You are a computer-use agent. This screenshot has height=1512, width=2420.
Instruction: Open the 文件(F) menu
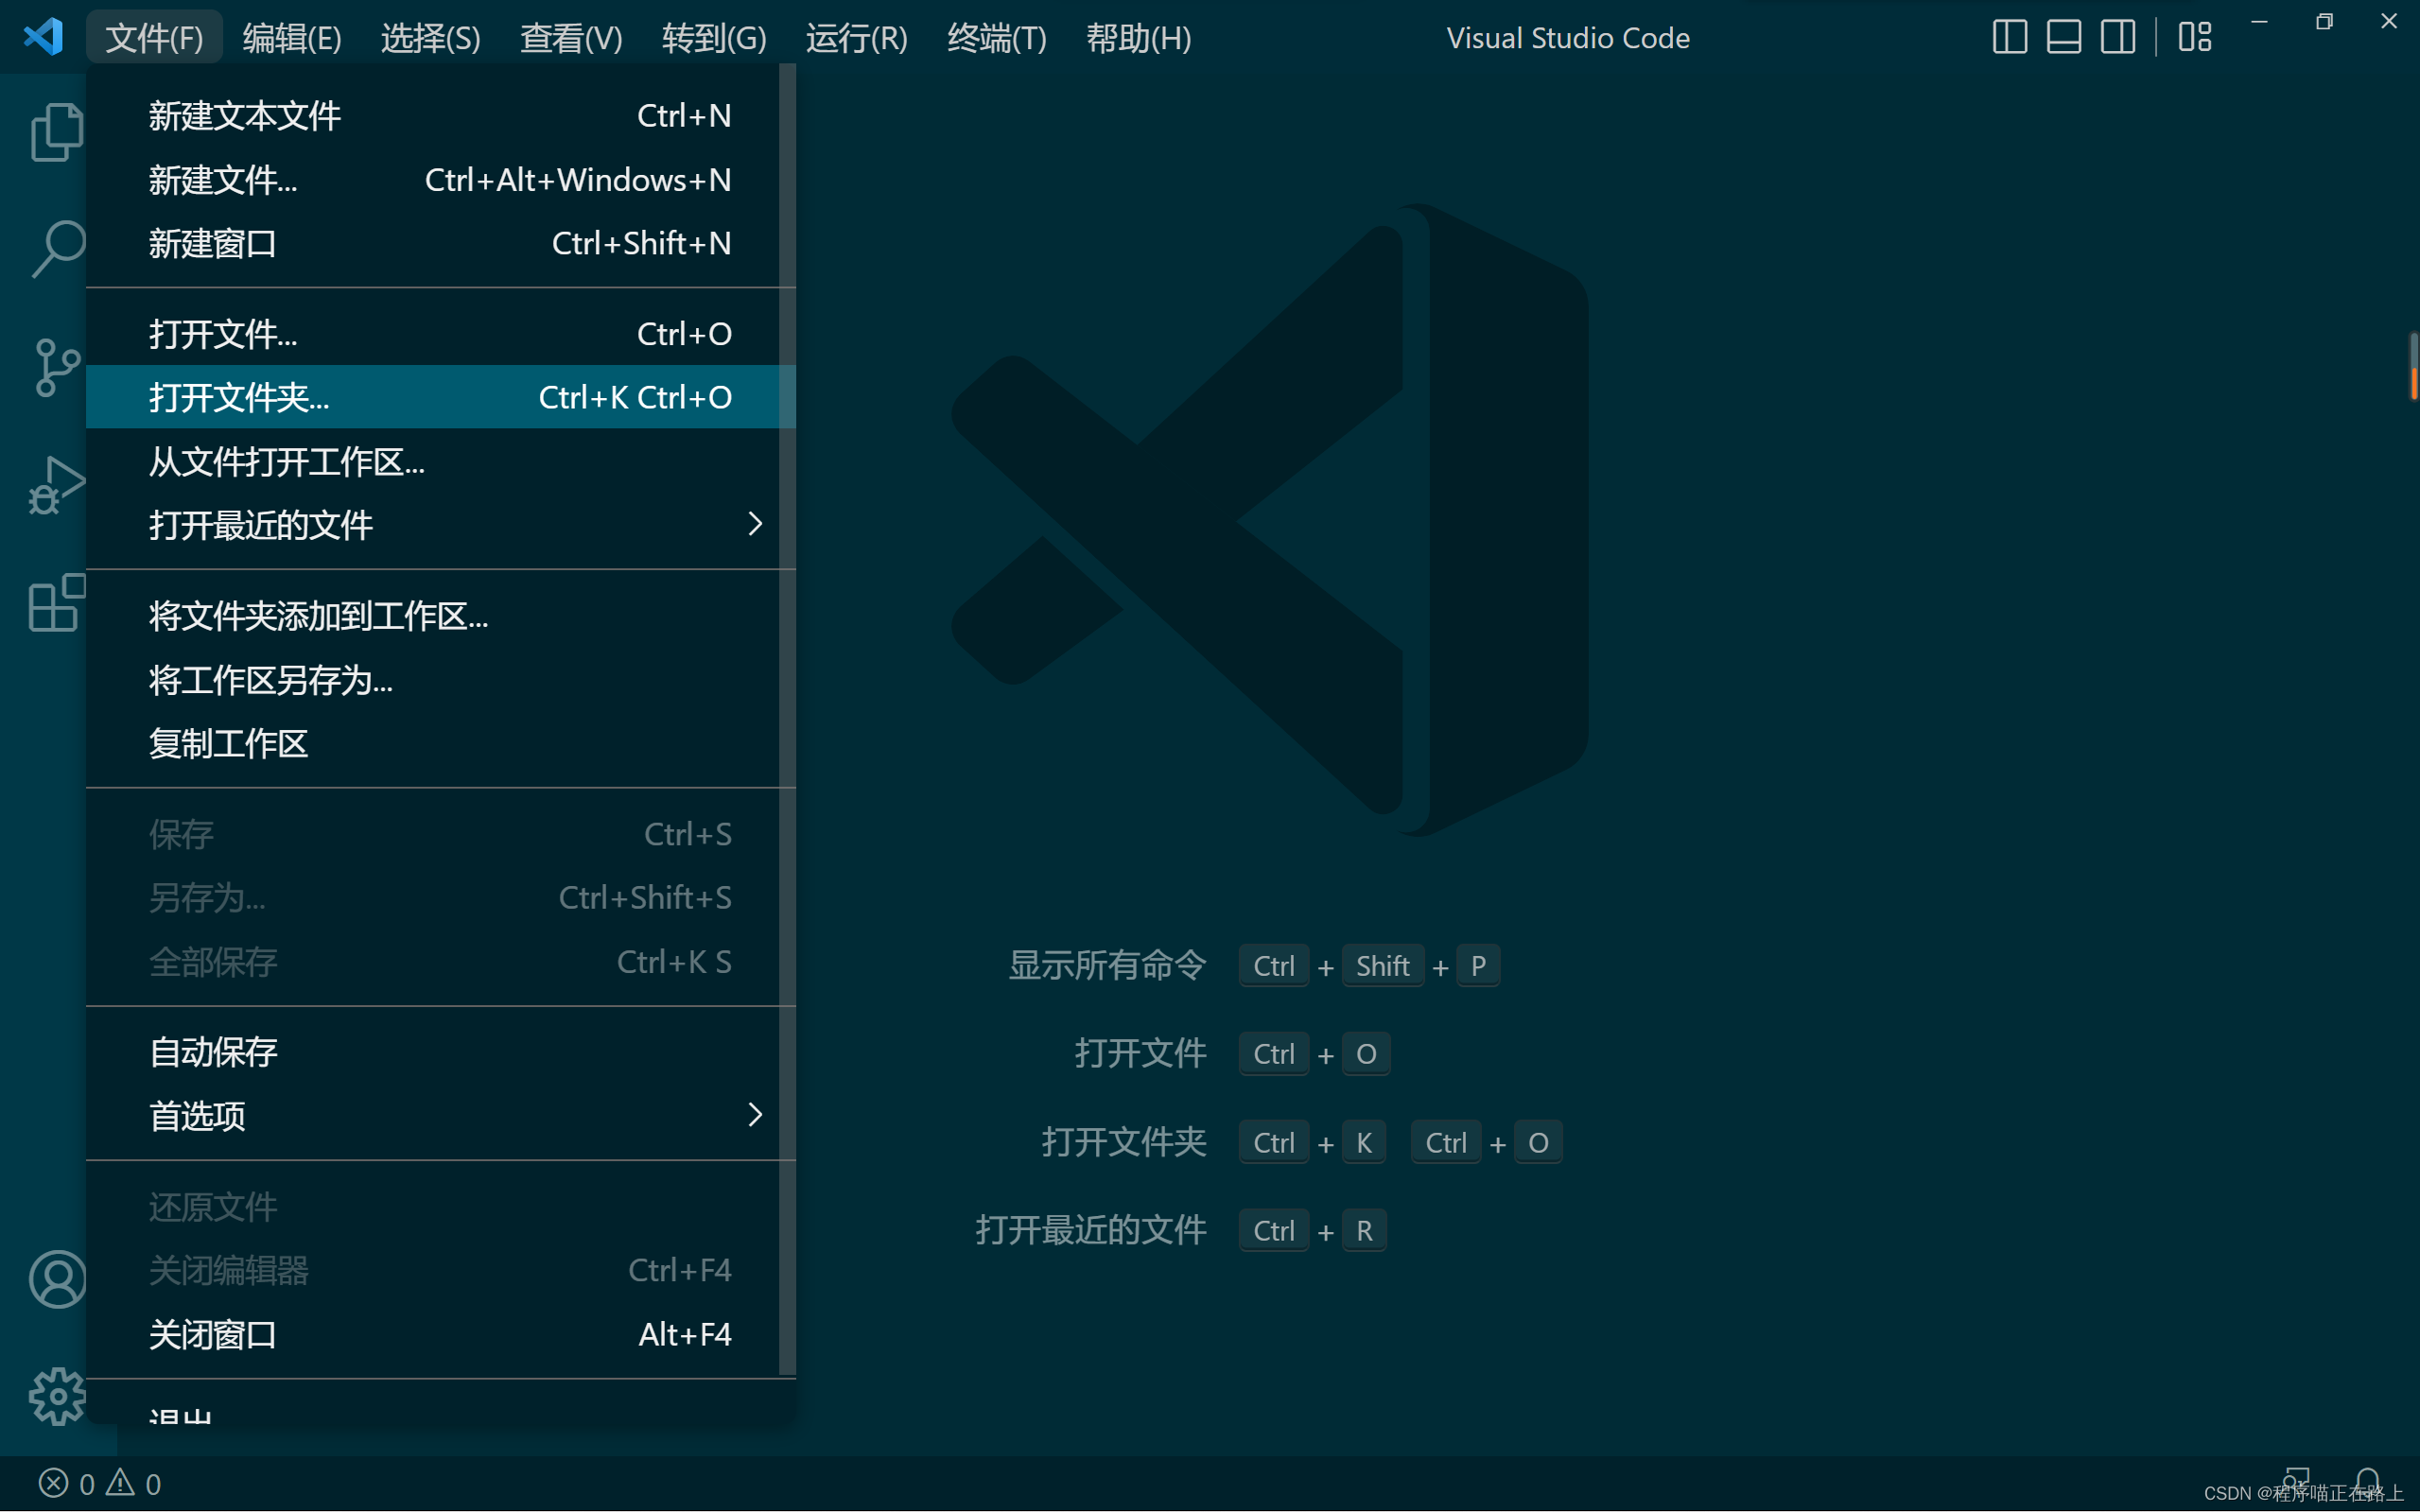click(154, 38)
